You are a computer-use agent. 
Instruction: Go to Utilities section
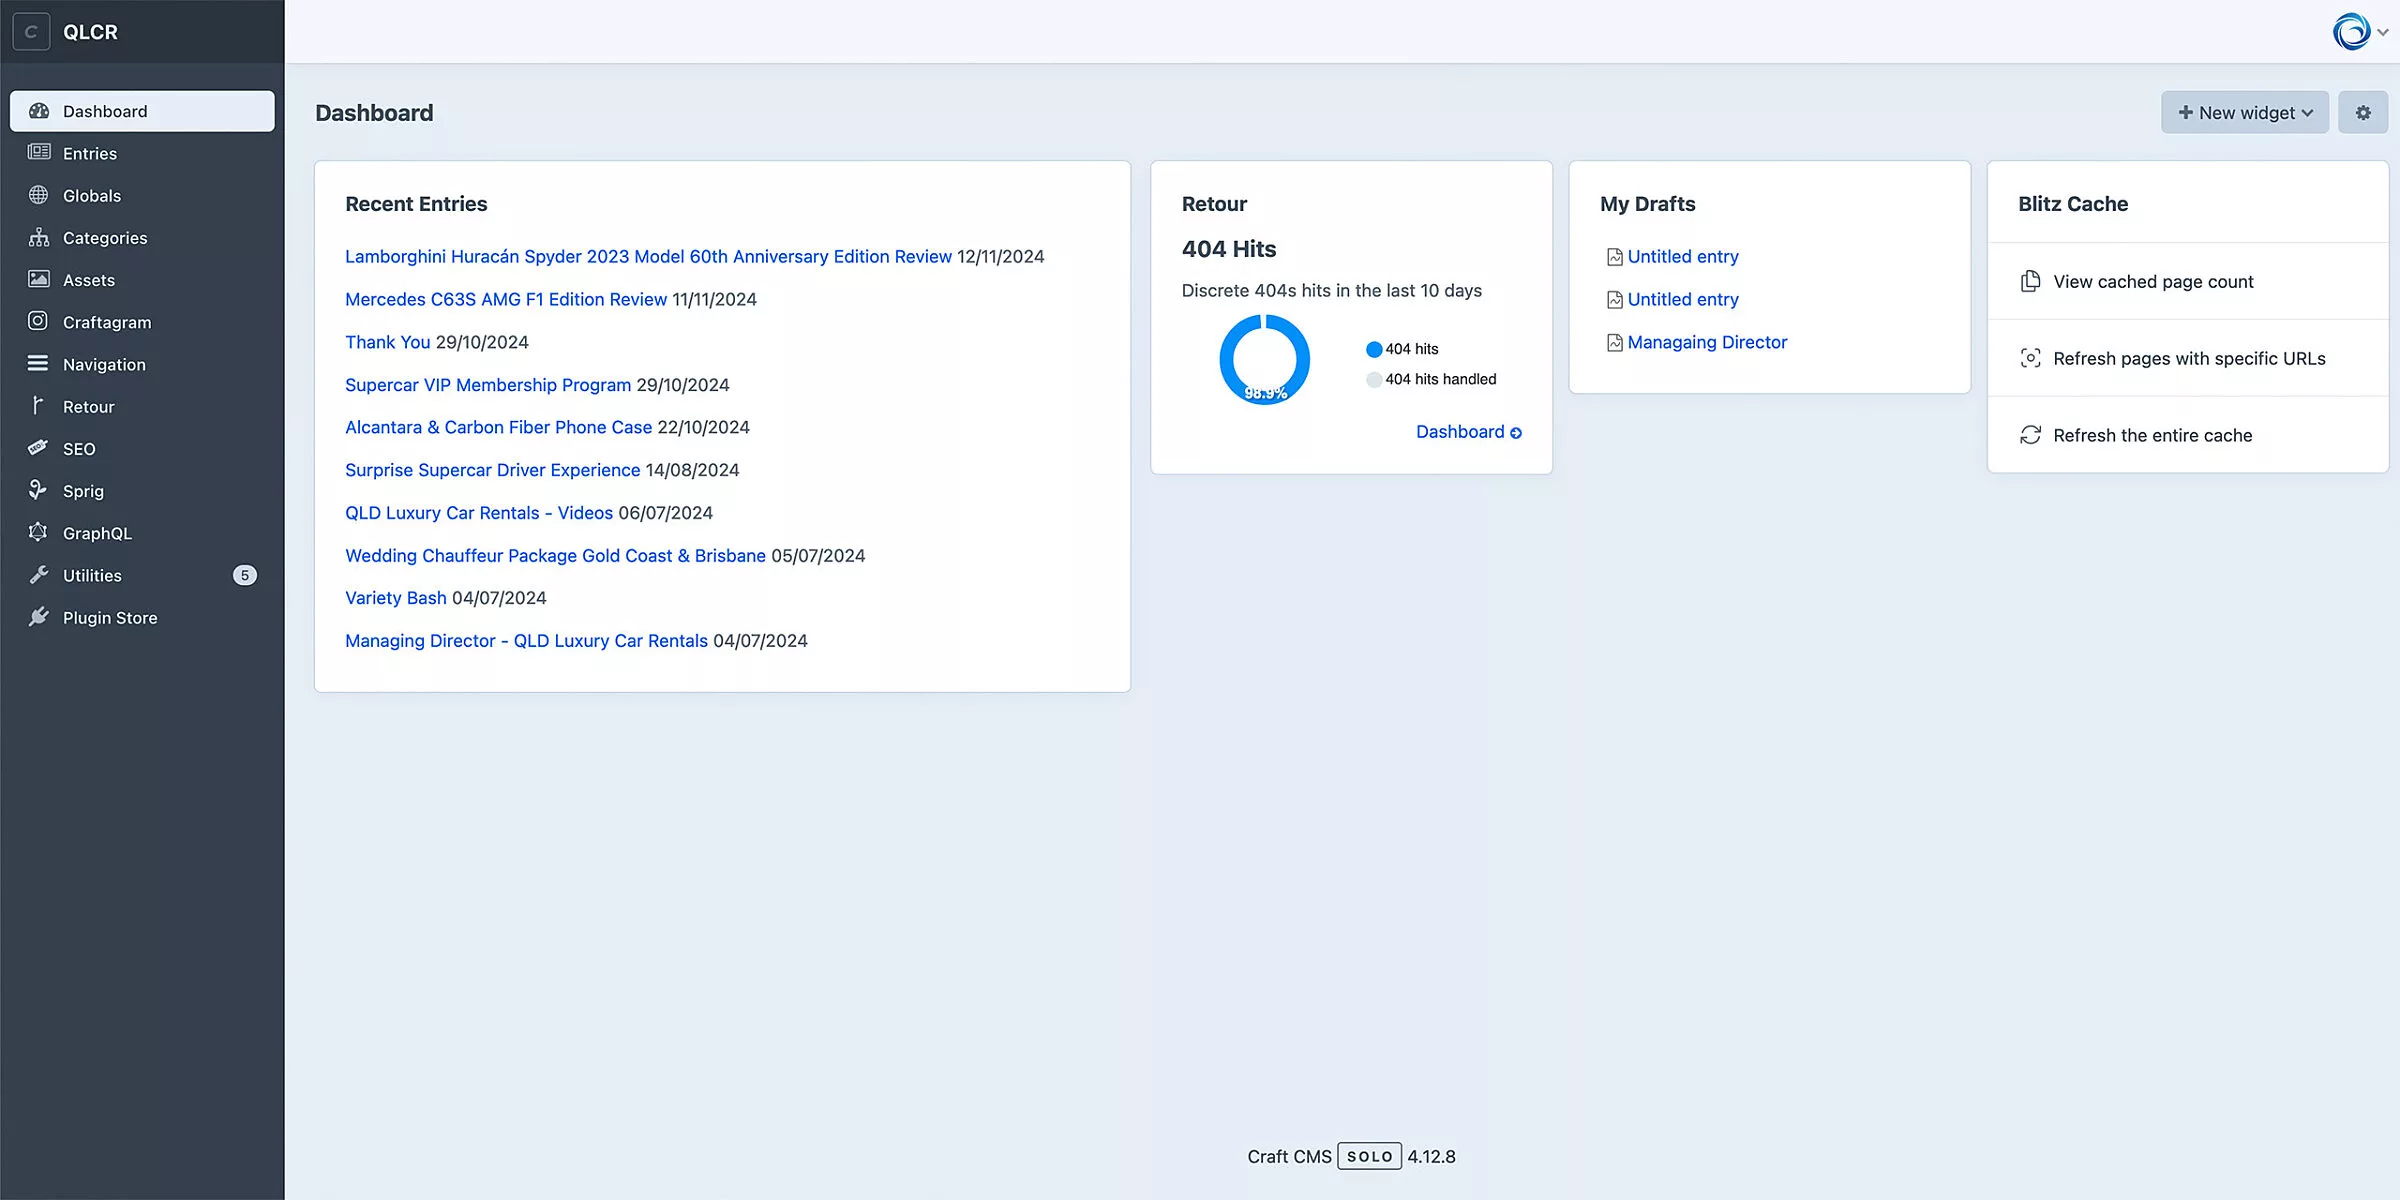tap(142, 575)
